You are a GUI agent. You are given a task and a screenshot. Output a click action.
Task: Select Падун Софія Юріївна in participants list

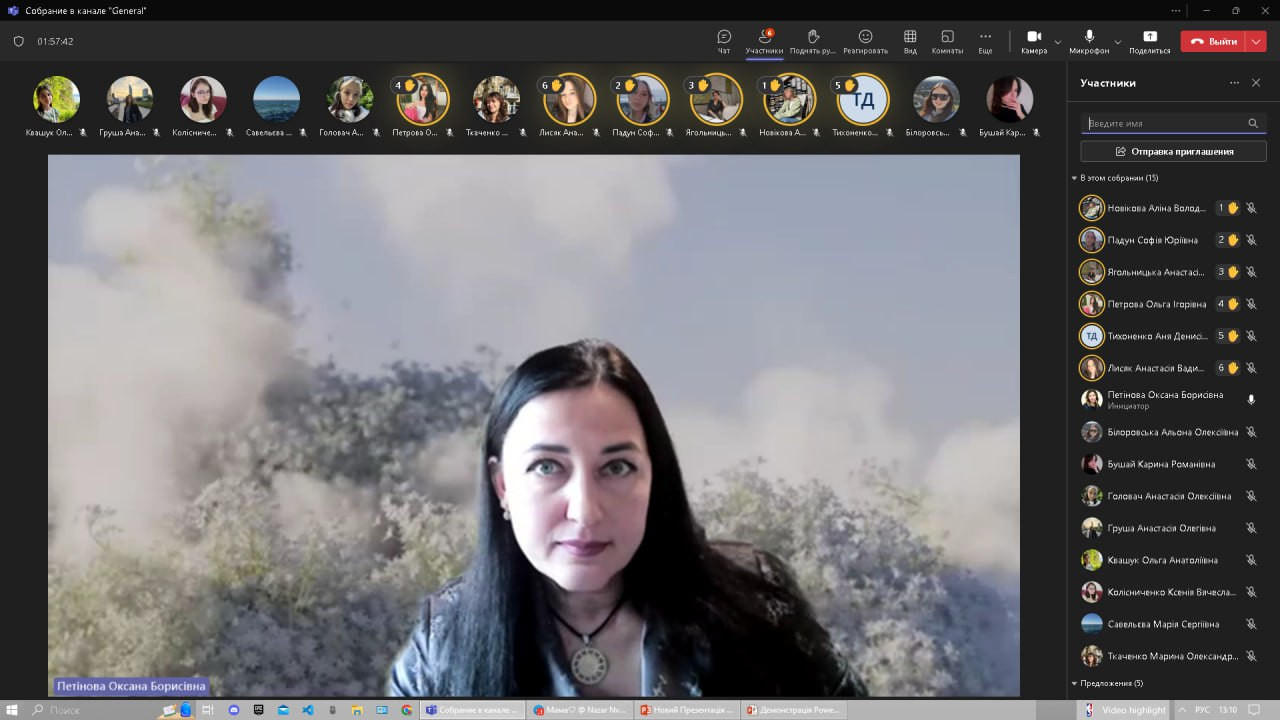click(1169, 240)
